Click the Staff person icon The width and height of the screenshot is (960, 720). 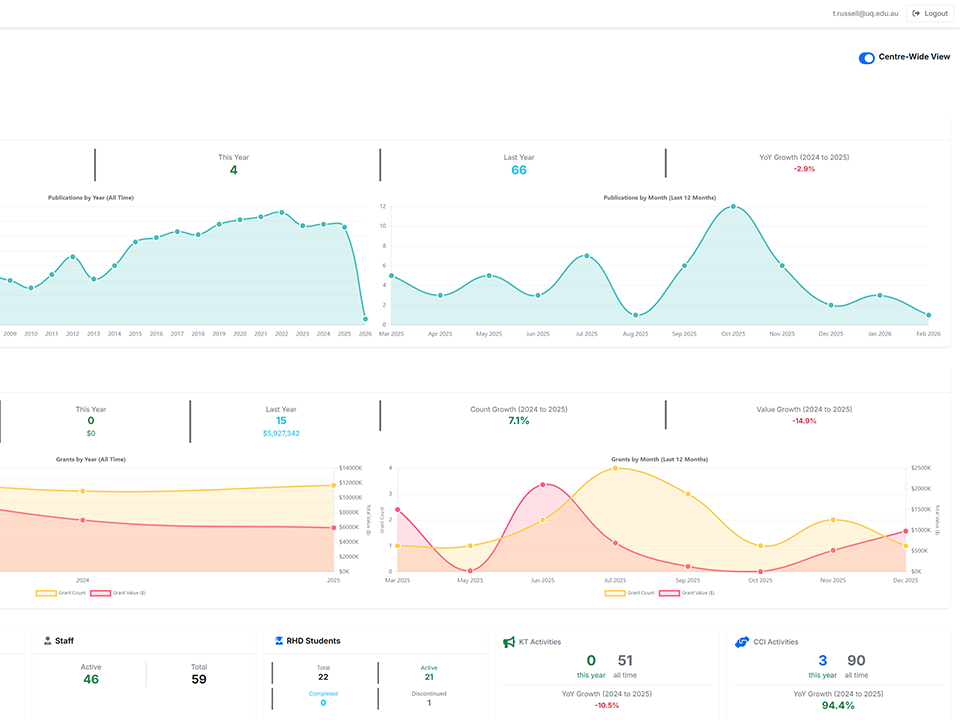click(47, 641)
